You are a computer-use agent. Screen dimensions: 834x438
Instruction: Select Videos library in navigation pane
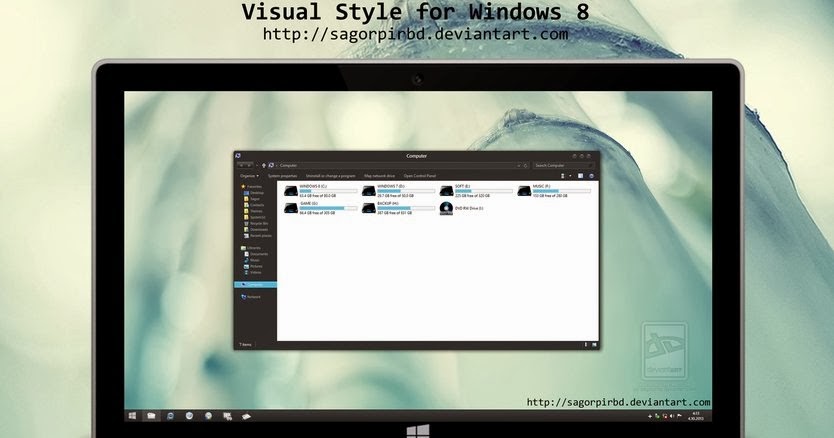(x=253, y=272)
